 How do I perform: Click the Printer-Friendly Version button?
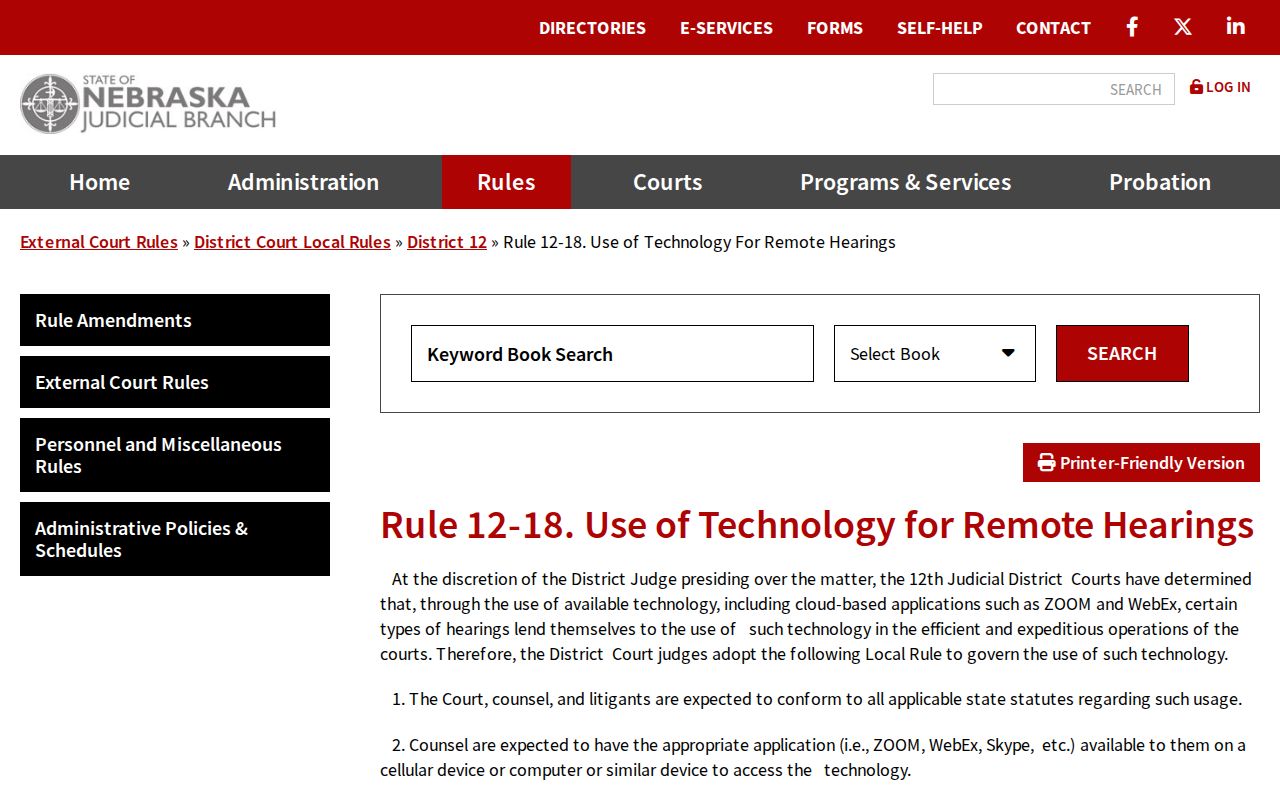coord(1141,463)
